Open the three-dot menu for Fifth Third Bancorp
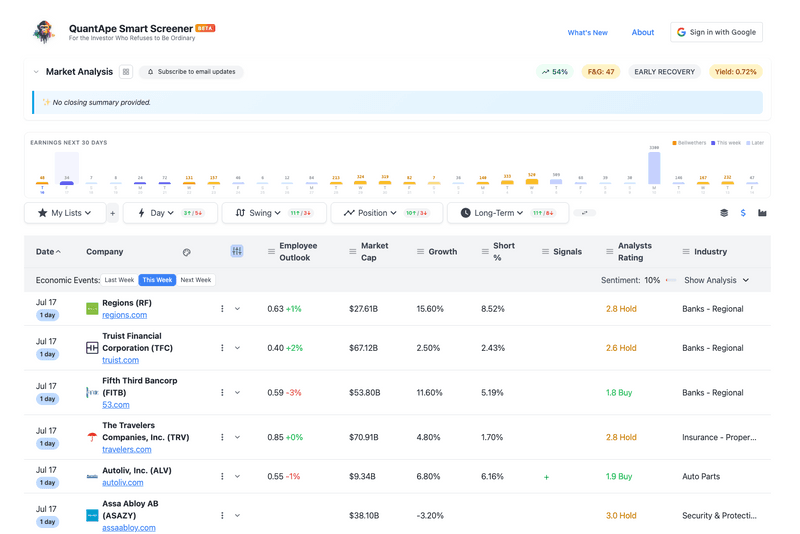800x534 pixels. click(x=222, y=393)
